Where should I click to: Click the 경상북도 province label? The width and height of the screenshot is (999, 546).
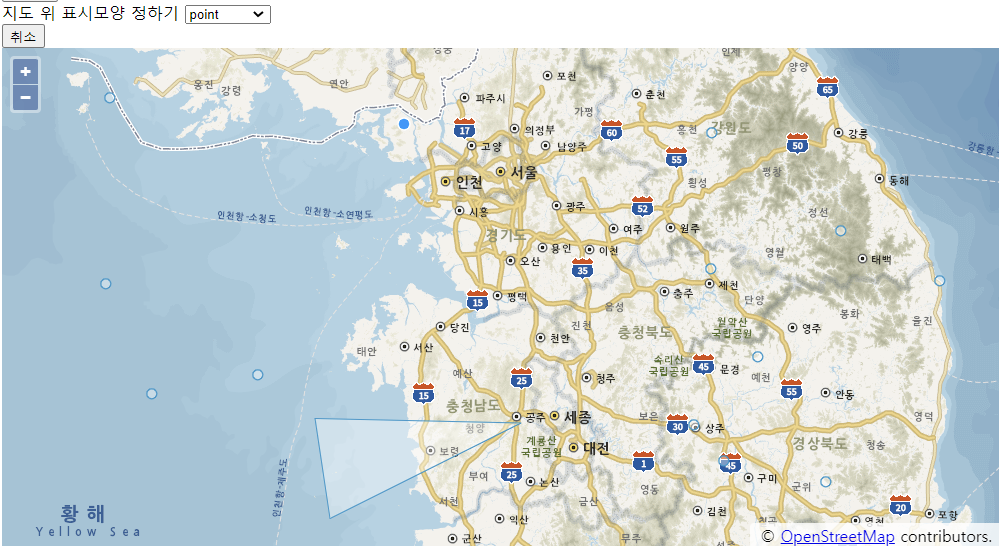pyautogui.click(x=819, y=443)
